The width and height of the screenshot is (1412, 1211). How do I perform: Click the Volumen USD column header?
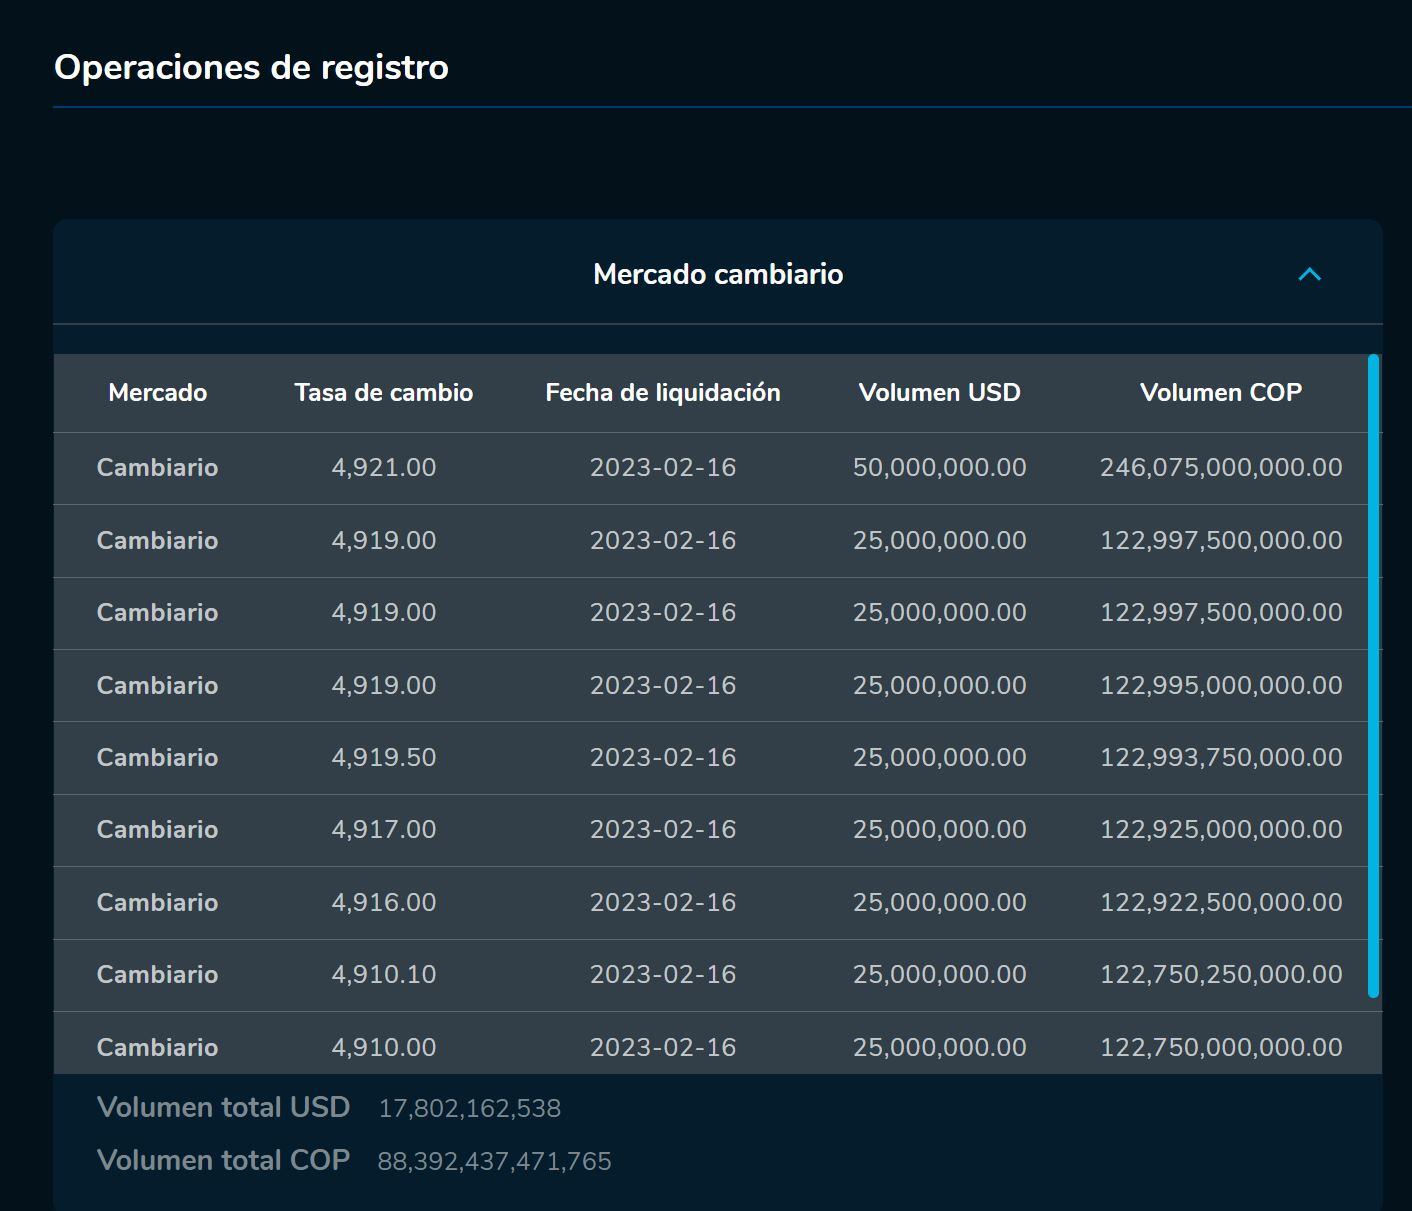939,393
